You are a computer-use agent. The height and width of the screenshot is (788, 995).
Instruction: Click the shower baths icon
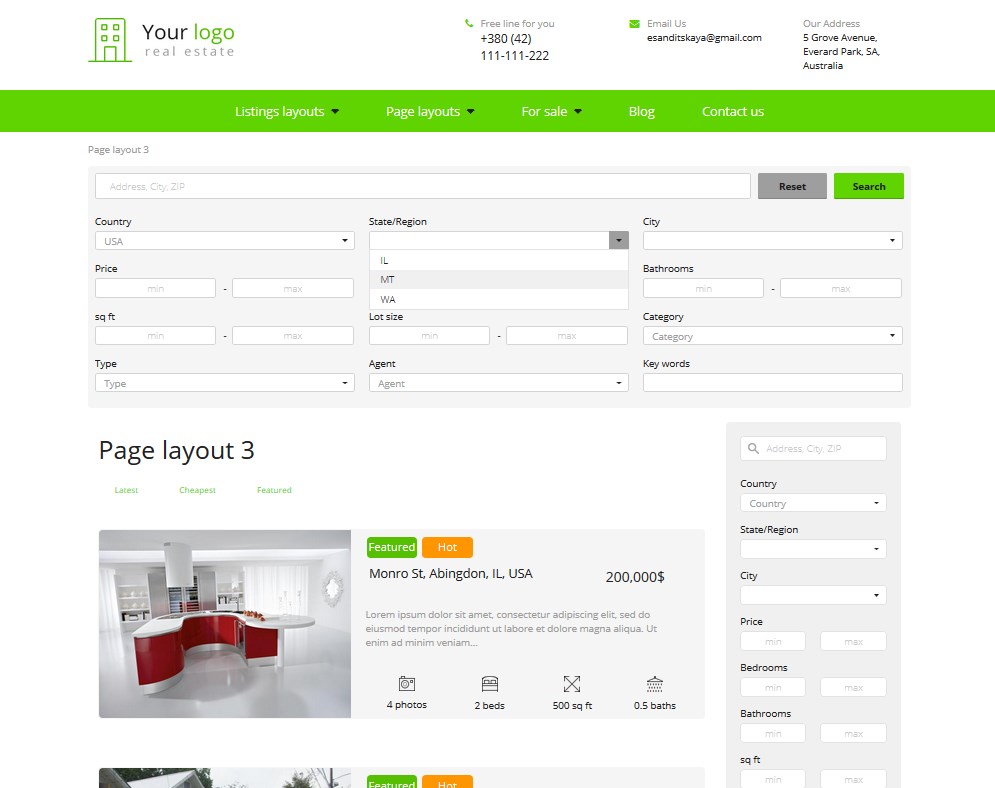(x=655, y=683)
